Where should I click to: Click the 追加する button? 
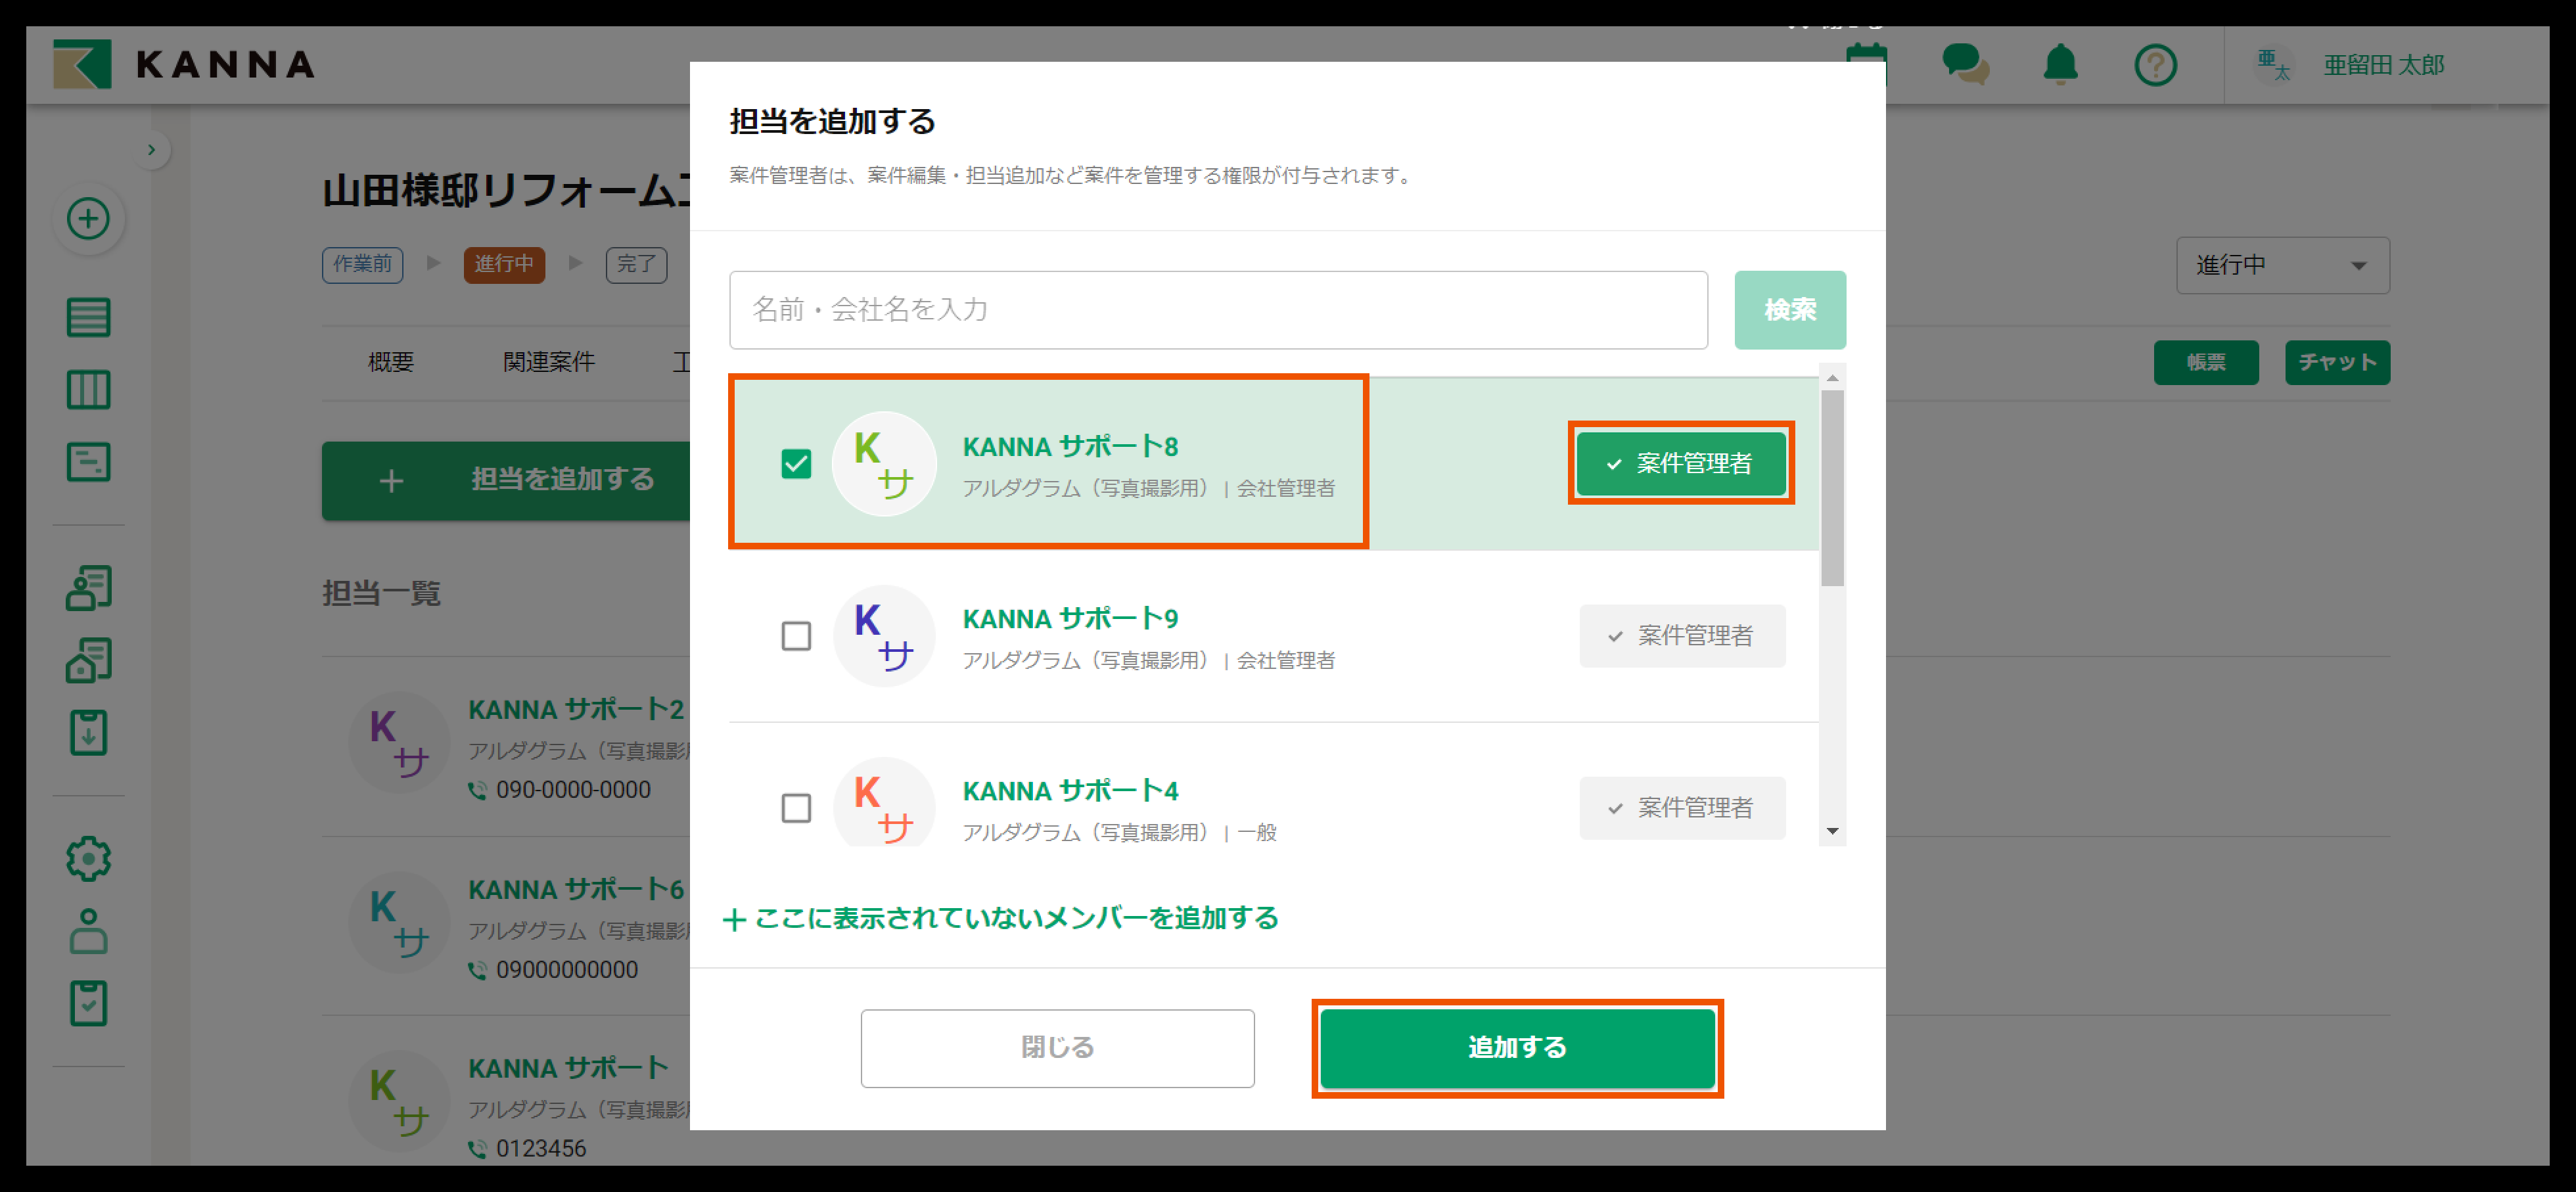click(1517, 1047)
